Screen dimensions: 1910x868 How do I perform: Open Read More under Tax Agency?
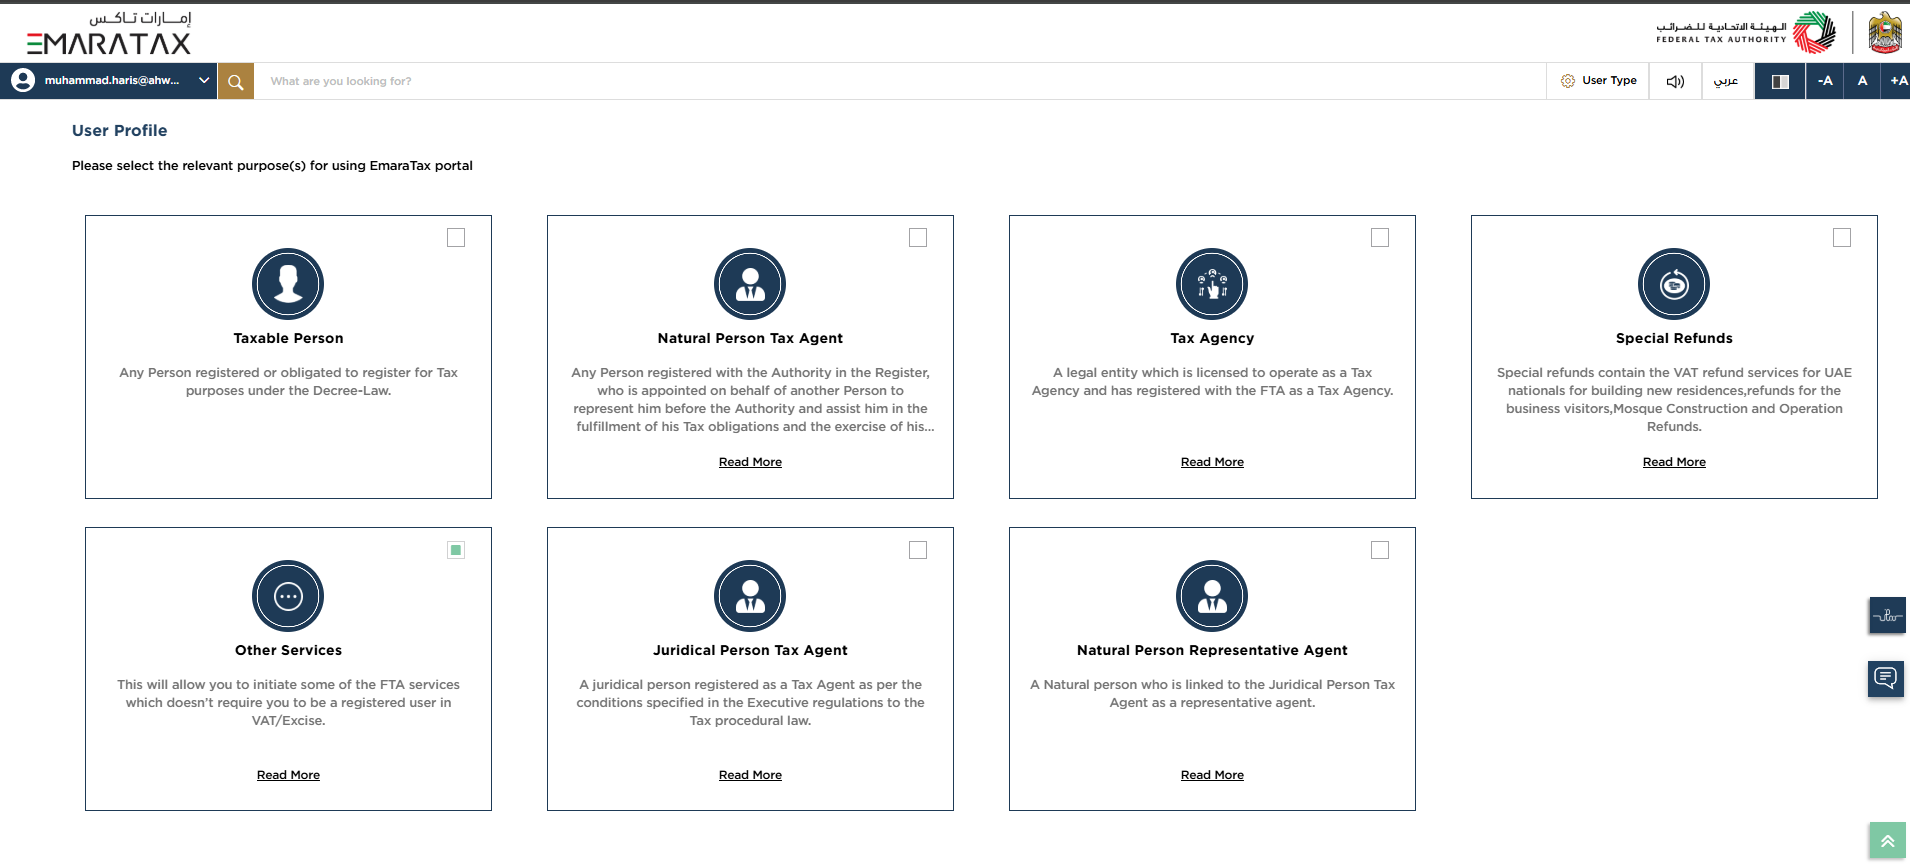(1212, 462)
